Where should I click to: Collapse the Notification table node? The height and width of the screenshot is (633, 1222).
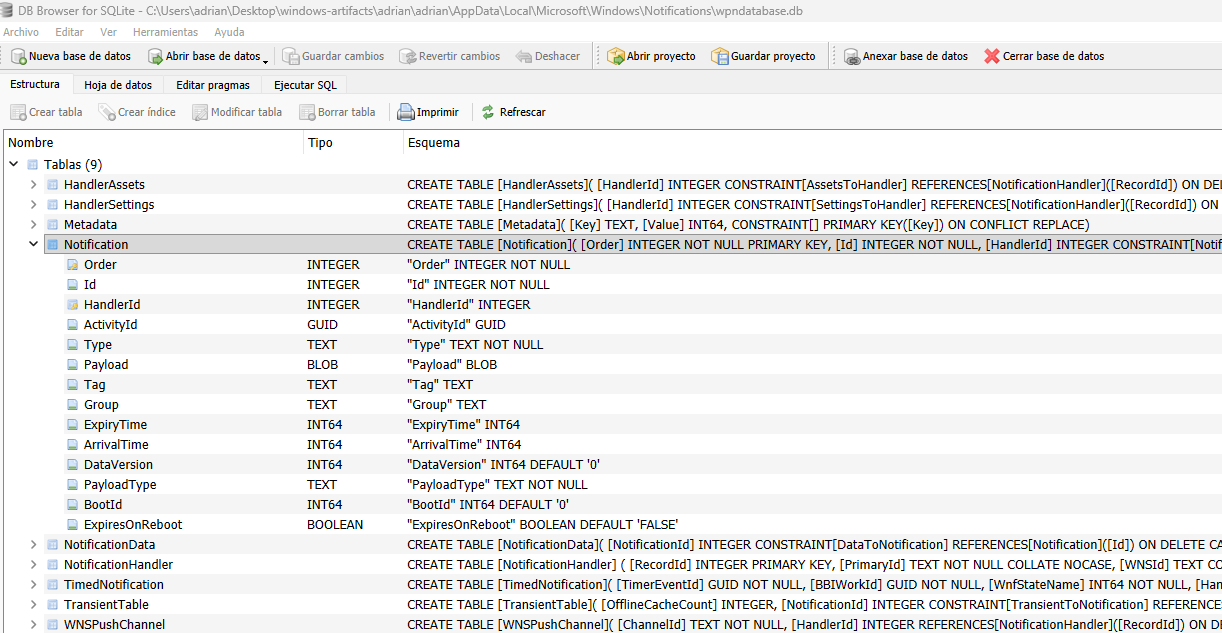(33, 244)
